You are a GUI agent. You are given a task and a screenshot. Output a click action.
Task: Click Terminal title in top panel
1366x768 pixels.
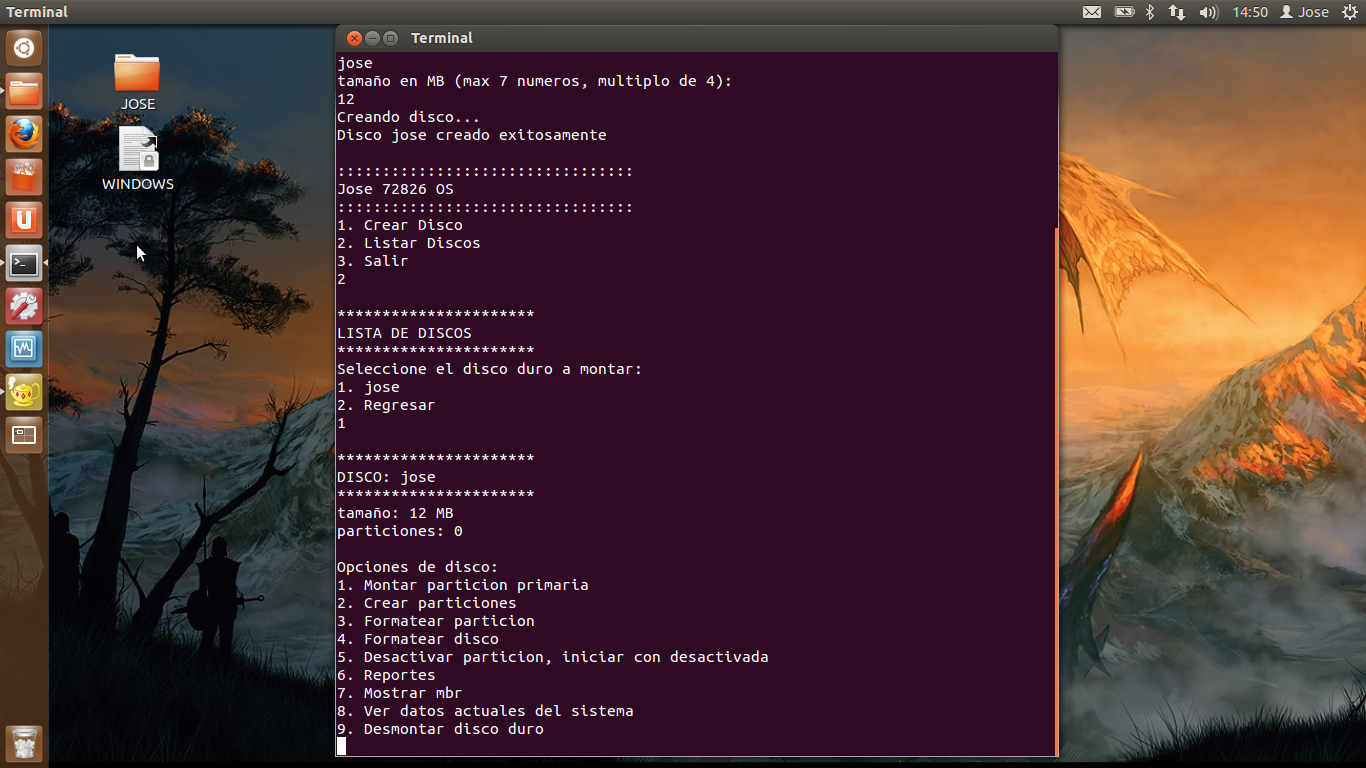pos(37,12)
